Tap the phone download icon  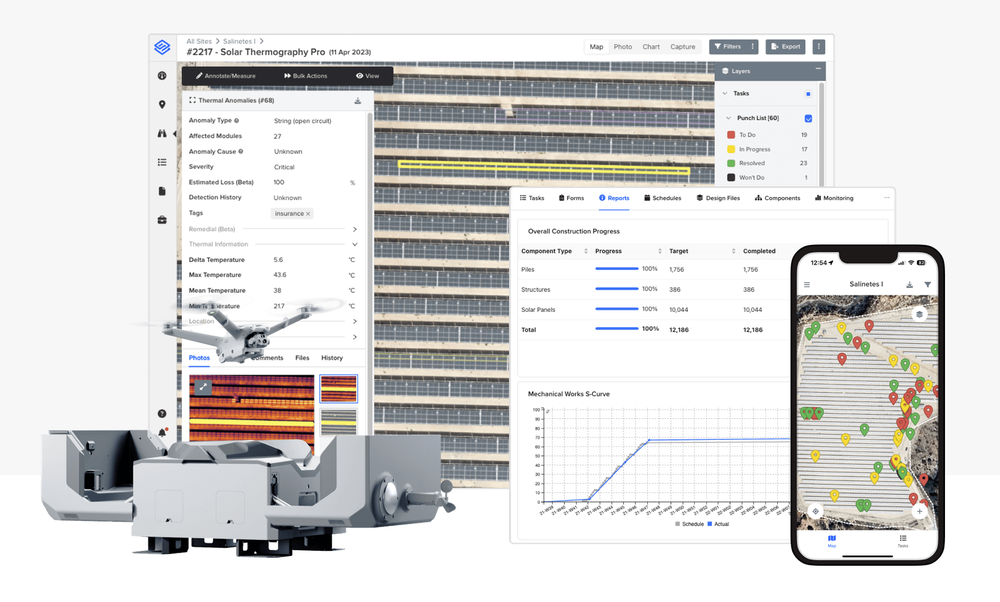coord(909,284)
